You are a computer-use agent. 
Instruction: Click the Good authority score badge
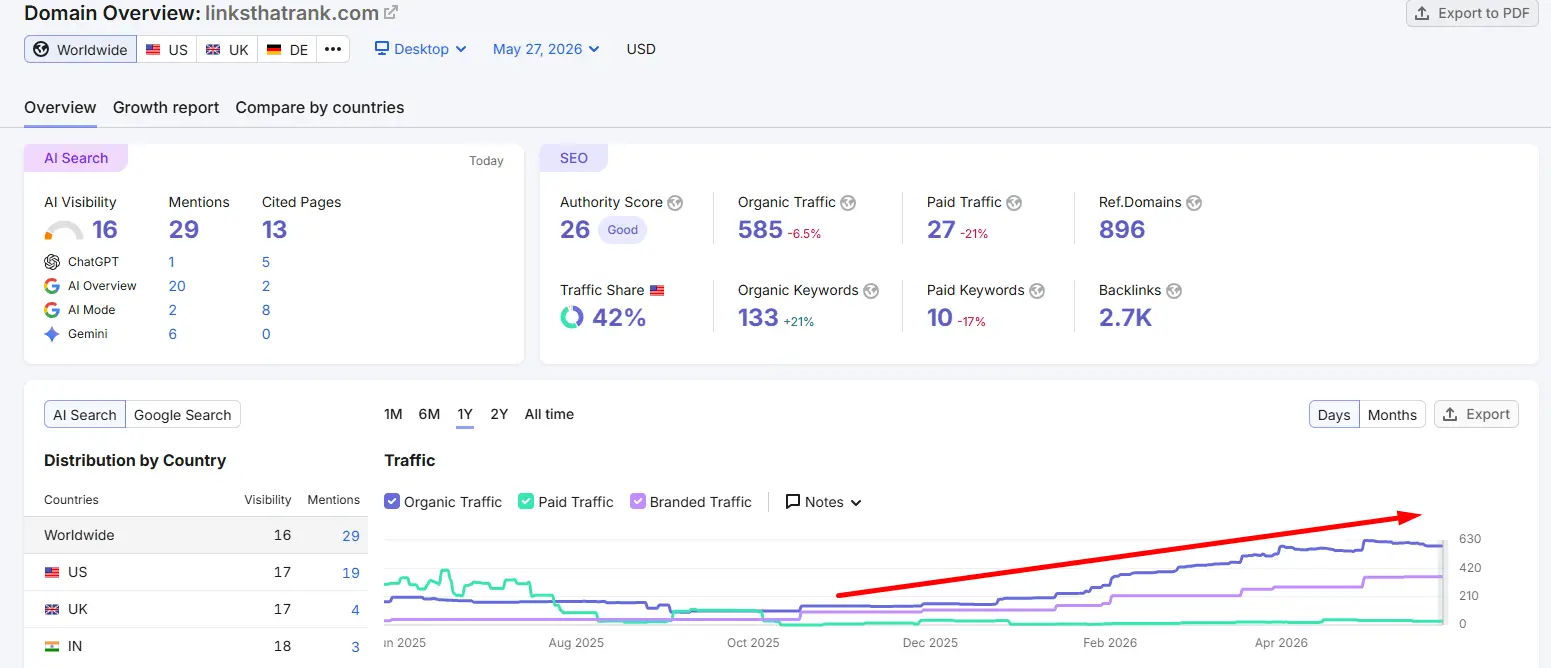click(622, 230)
